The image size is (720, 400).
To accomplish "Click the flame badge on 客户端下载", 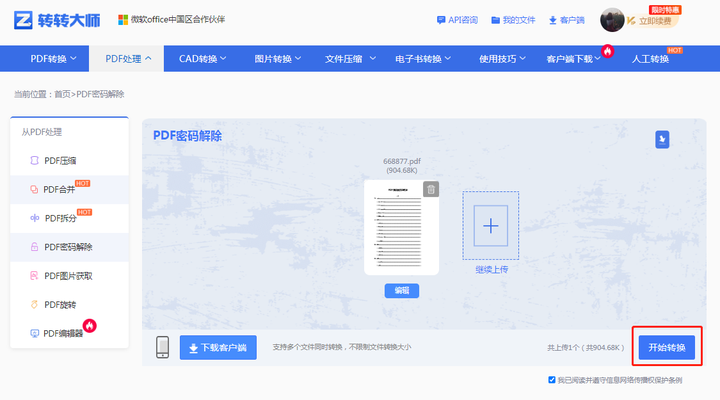I will point(608,51).
